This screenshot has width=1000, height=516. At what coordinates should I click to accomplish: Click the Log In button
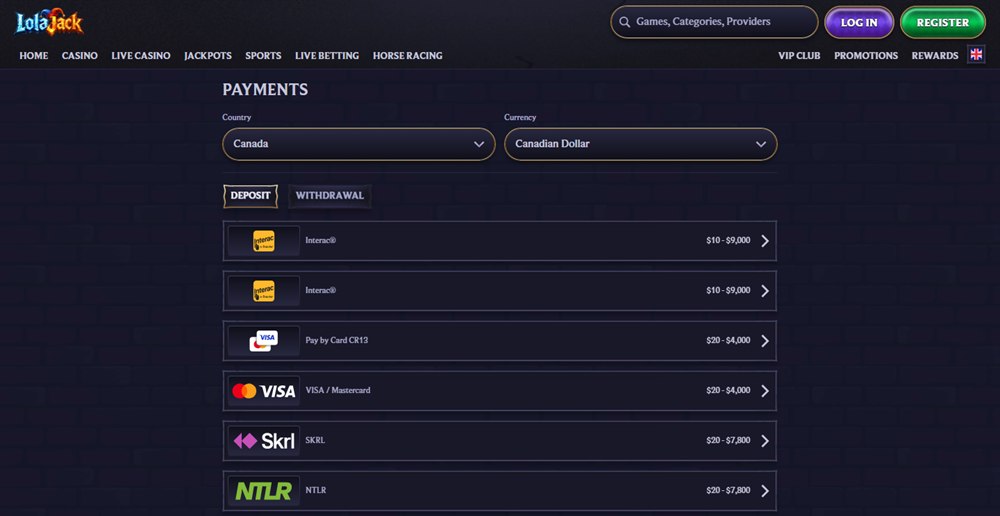click(859, 22)
